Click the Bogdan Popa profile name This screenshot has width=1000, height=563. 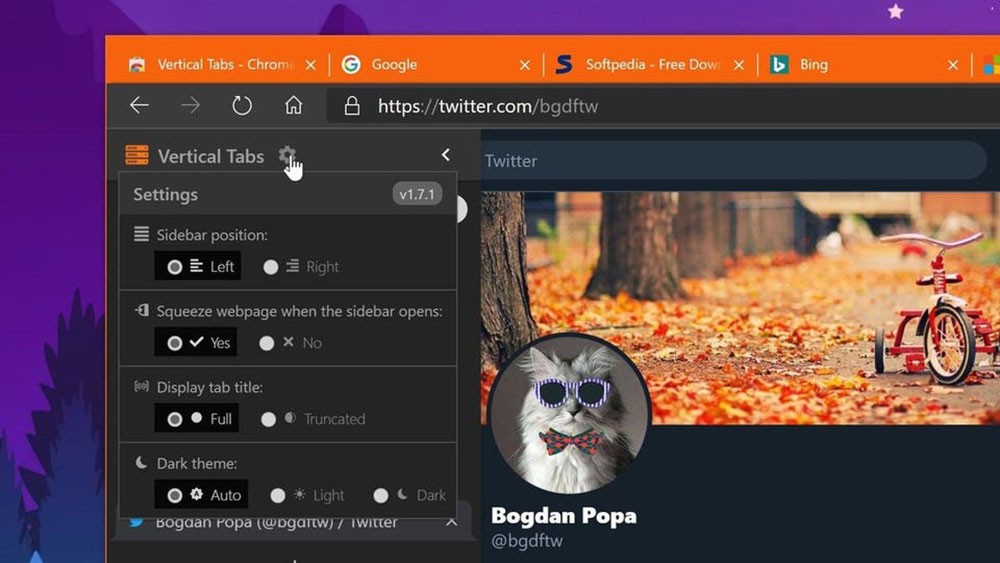tap(564, 515)
